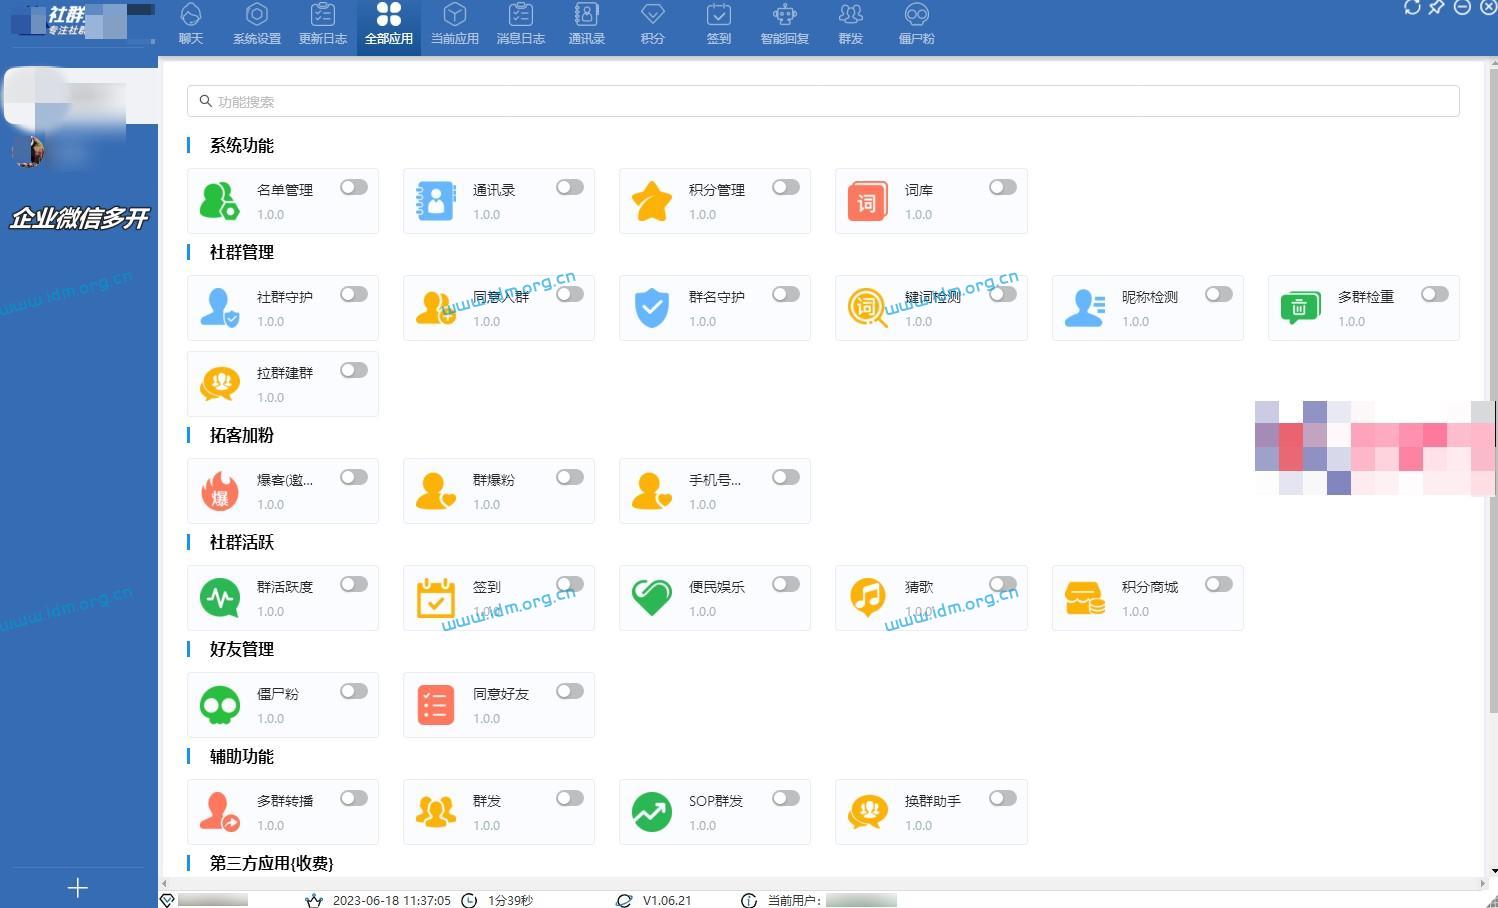Viewport: 1498px width, 908px height.
Task: Turn on the 同意好友 switch
Action: pos(570,691)
